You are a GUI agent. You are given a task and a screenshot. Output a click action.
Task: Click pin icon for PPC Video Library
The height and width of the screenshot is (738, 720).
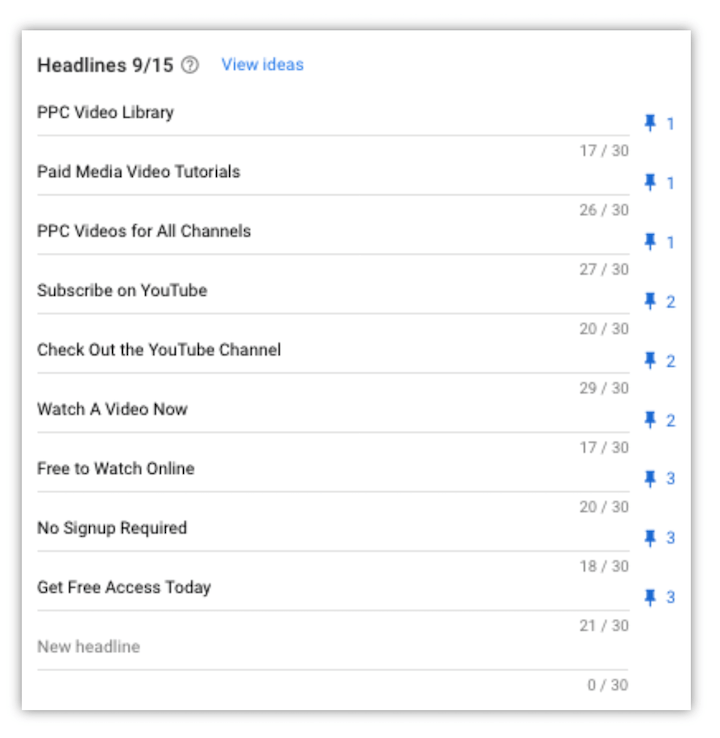point(650,123)
